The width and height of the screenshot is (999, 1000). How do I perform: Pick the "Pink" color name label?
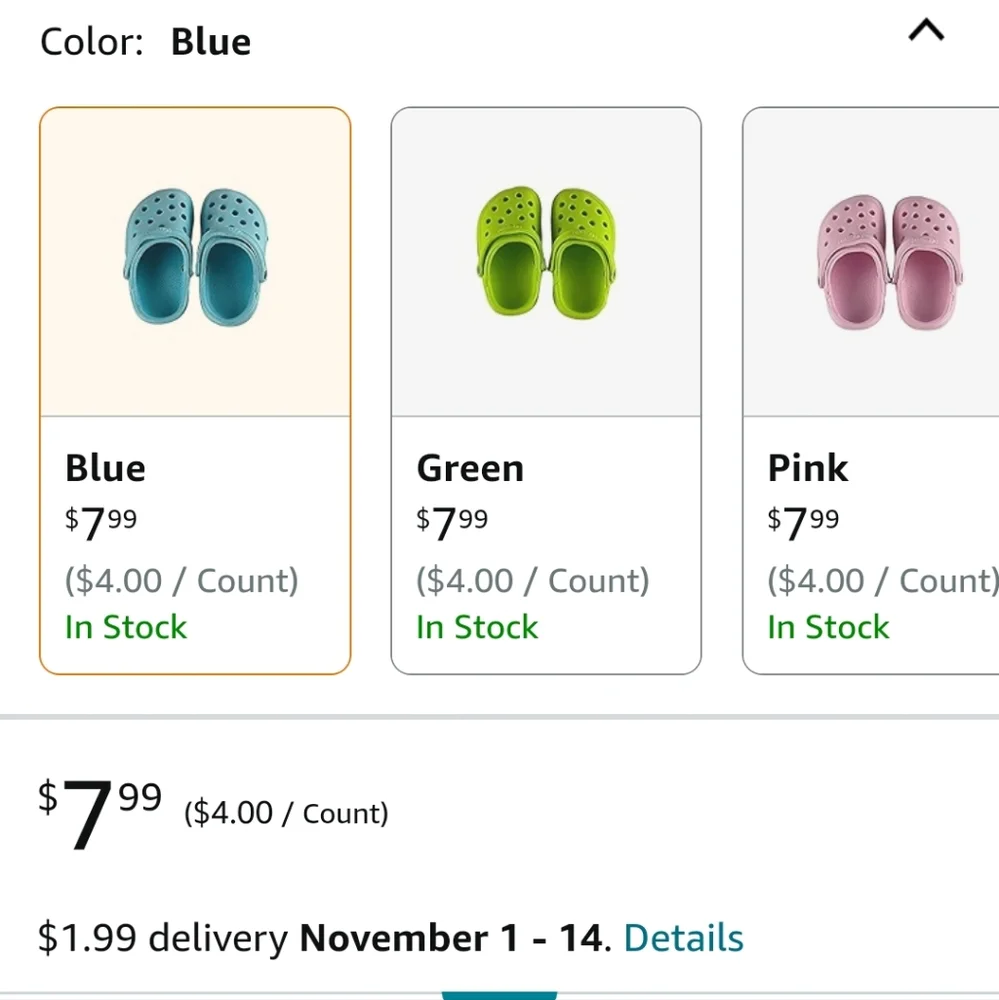808,468
